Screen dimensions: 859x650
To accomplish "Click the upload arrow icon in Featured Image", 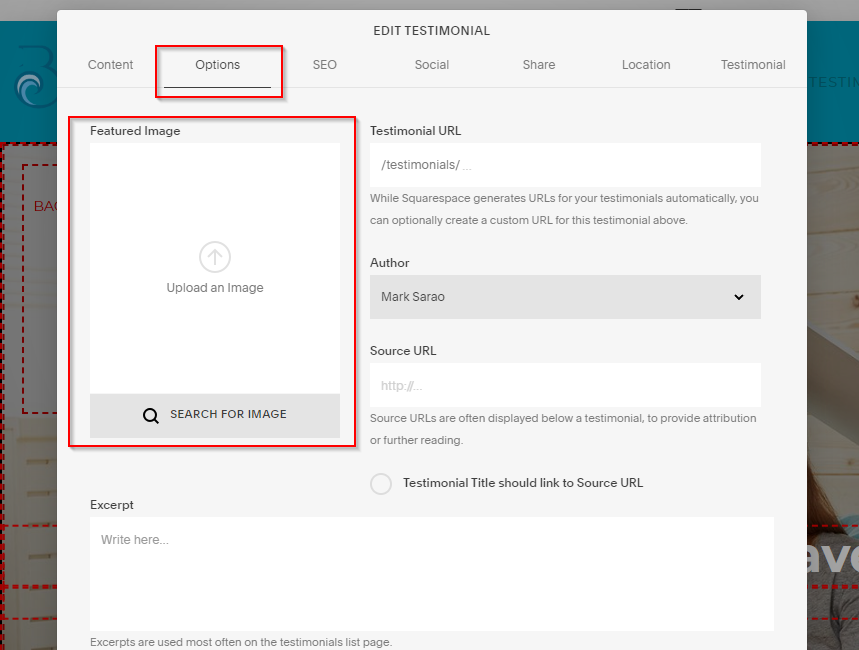I will [214, 257].
